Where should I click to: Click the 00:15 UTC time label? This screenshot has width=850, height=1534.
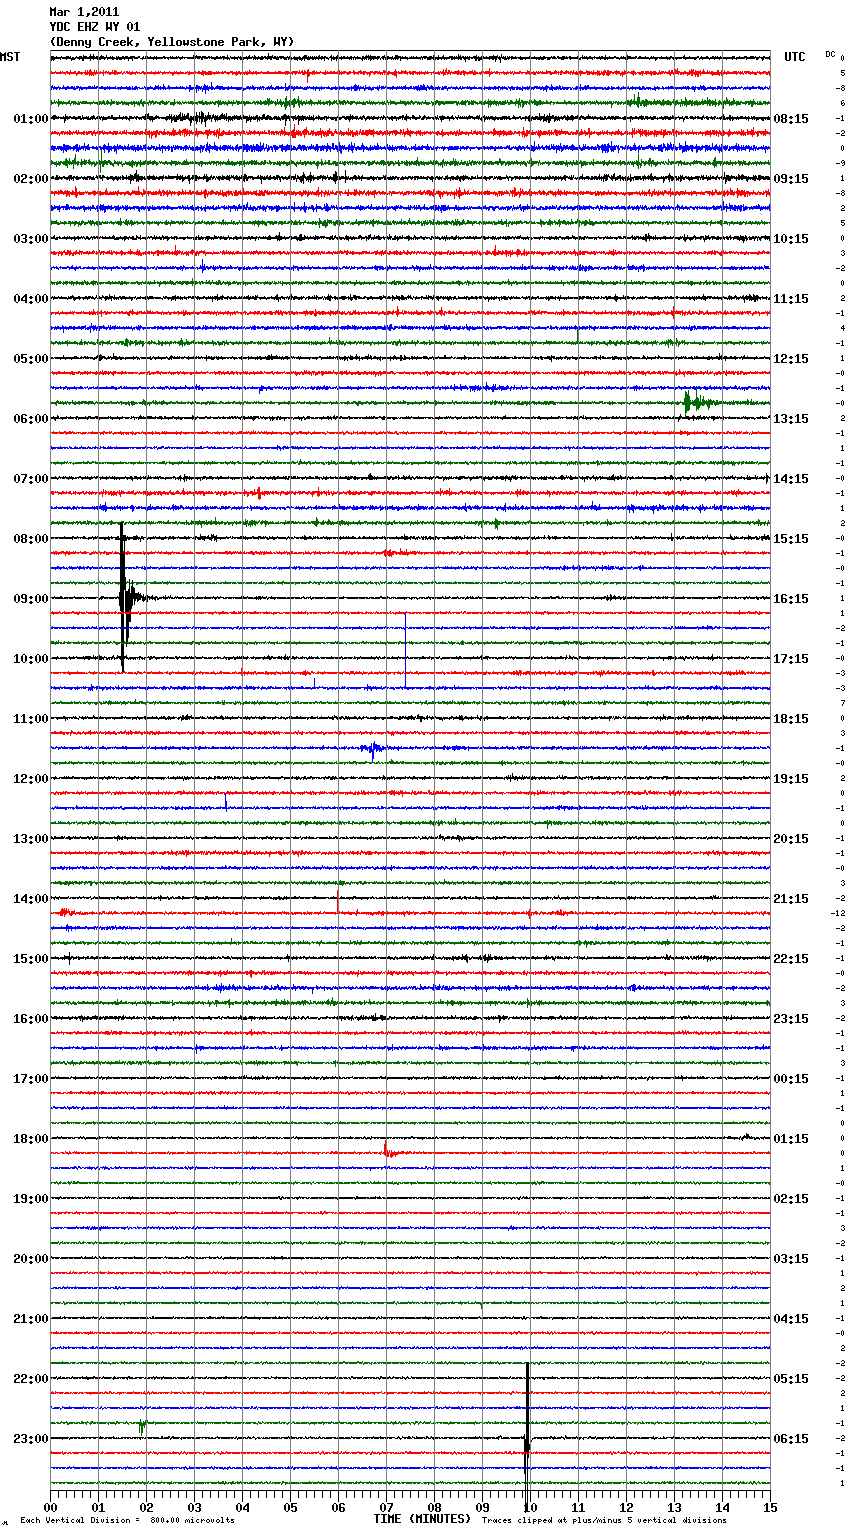click(x=791, y=1079)
